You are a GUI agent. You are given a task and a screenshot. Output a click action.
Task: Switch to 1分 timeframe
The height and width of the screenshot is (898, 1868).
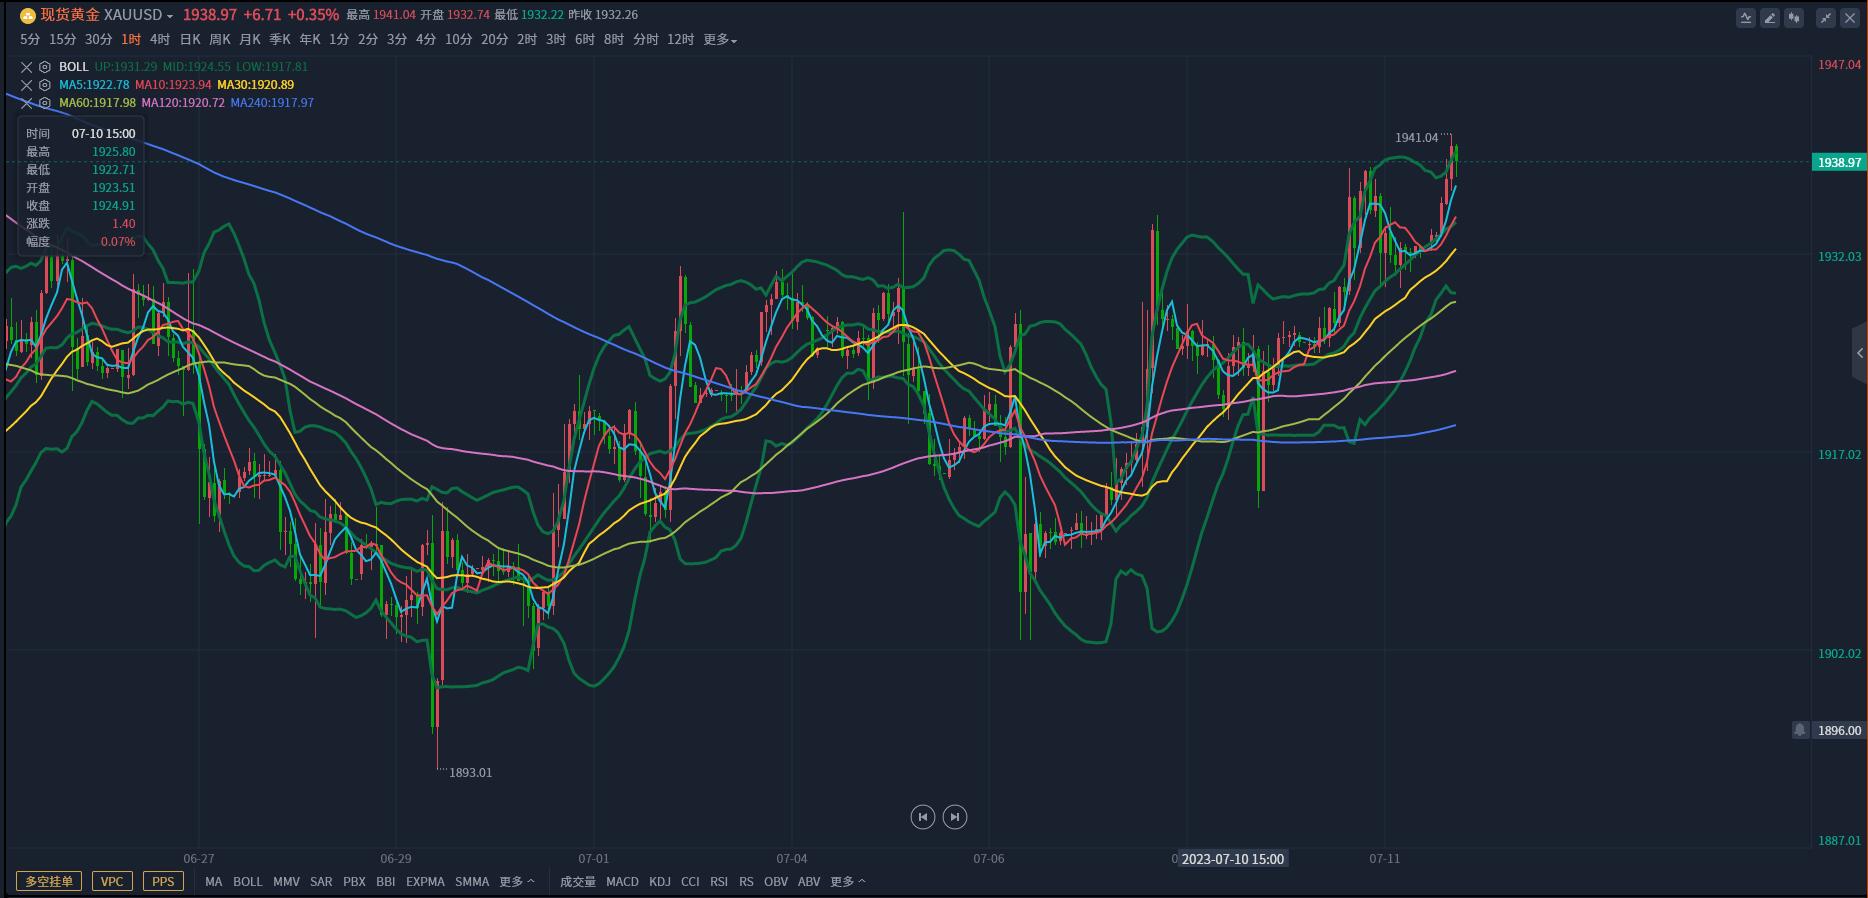339,40
